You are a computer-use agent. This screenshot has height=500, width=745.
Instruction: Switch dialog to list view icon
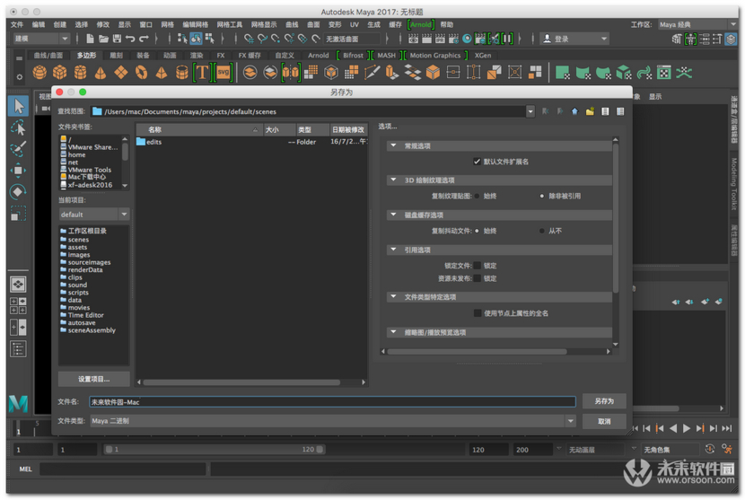click(x=605, y=112)
